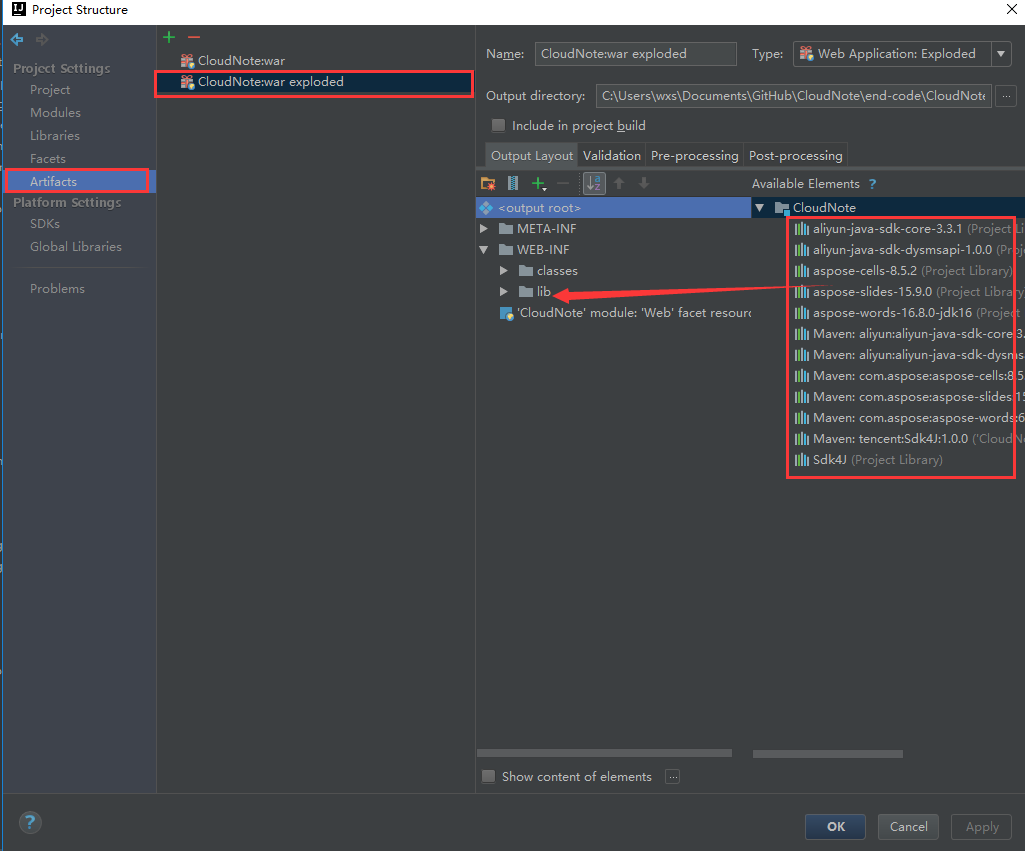The height and width of the screenshot is (851, 1025).
Task: Open Libraries settings section
Action: tap(55, 135)
